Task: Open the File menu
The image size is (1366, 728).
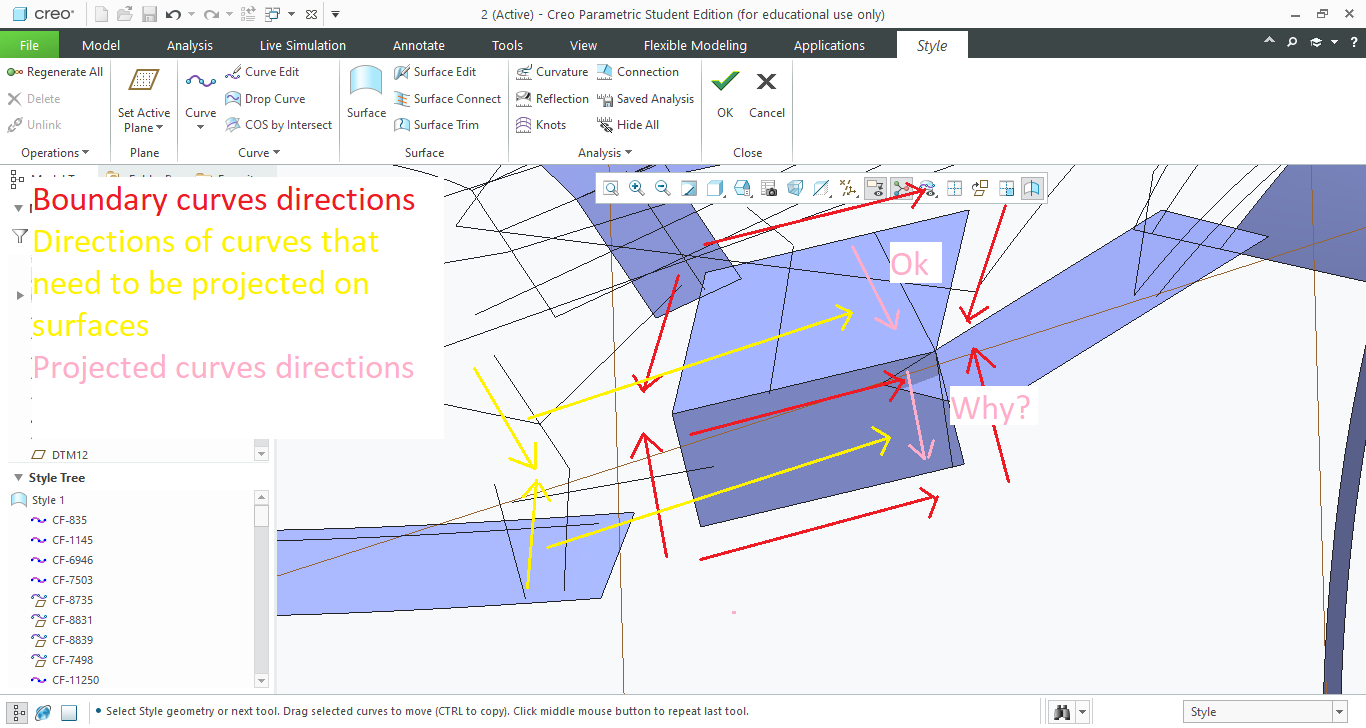Action: click(30, 44)
